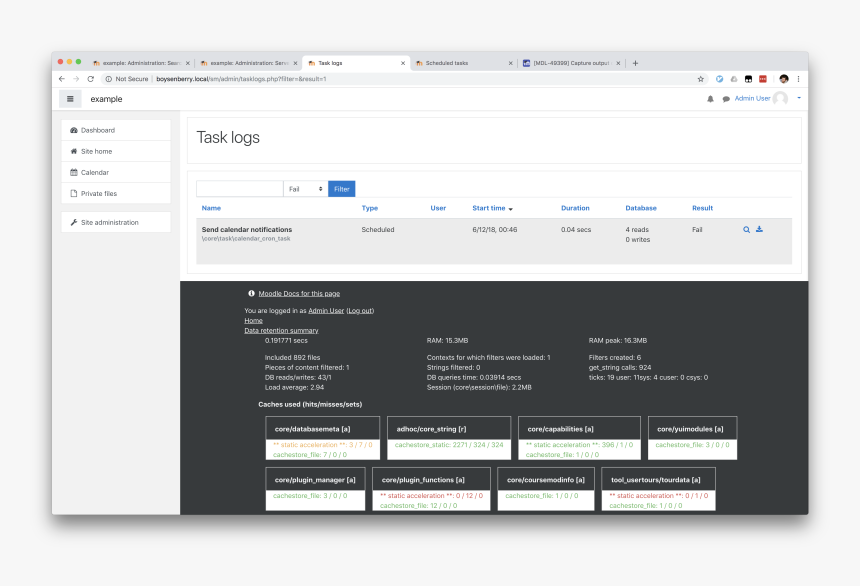Open Calendar in the side menu
Viewport: 860px width, 586px height.
(116, 172)
